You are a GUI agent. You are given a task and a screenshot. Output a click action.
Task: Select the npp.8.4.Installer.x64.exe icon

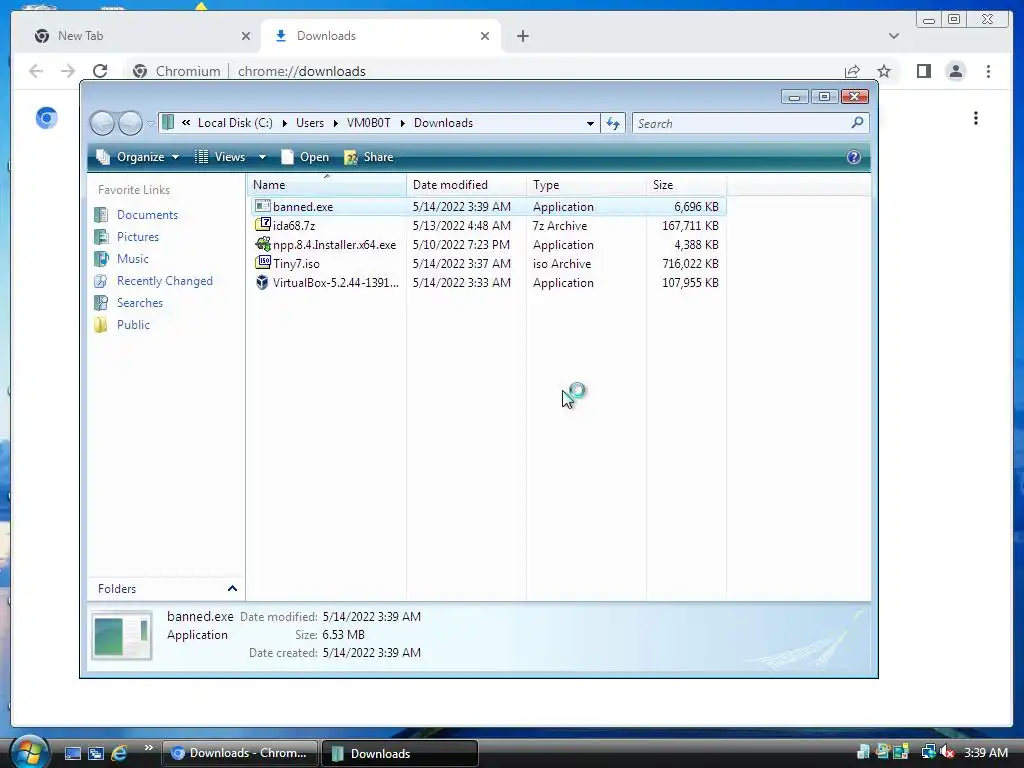tap(263, 244)
